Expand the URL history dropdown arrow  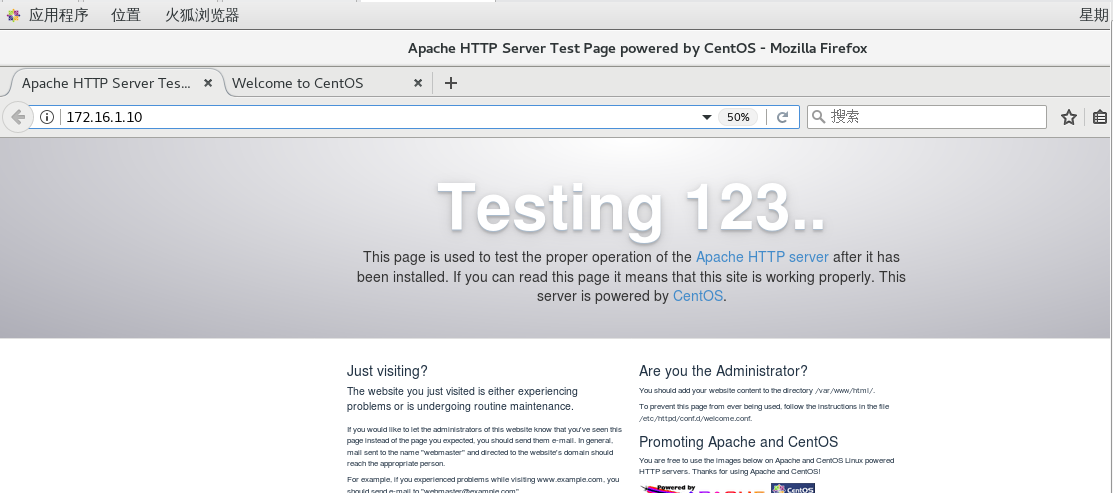[706, 117]
